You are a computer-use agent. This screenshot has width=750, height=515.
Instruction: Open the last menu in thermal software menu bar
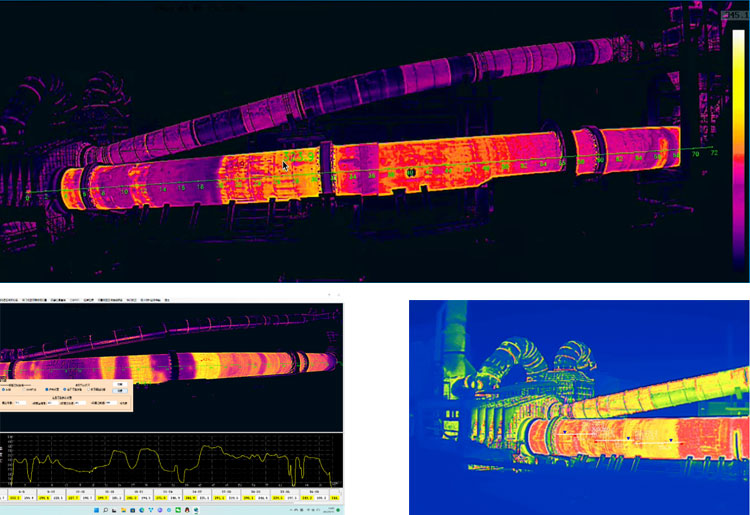click(167, 300)
